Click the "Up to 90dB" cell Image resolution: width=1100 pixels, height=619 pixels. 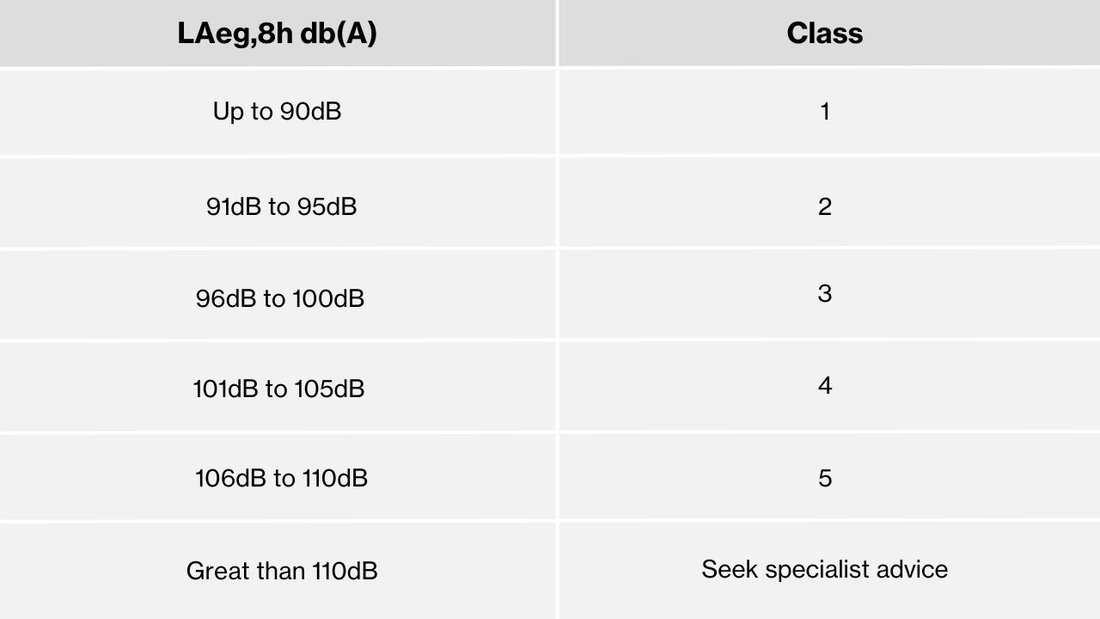tap(277, 111)
